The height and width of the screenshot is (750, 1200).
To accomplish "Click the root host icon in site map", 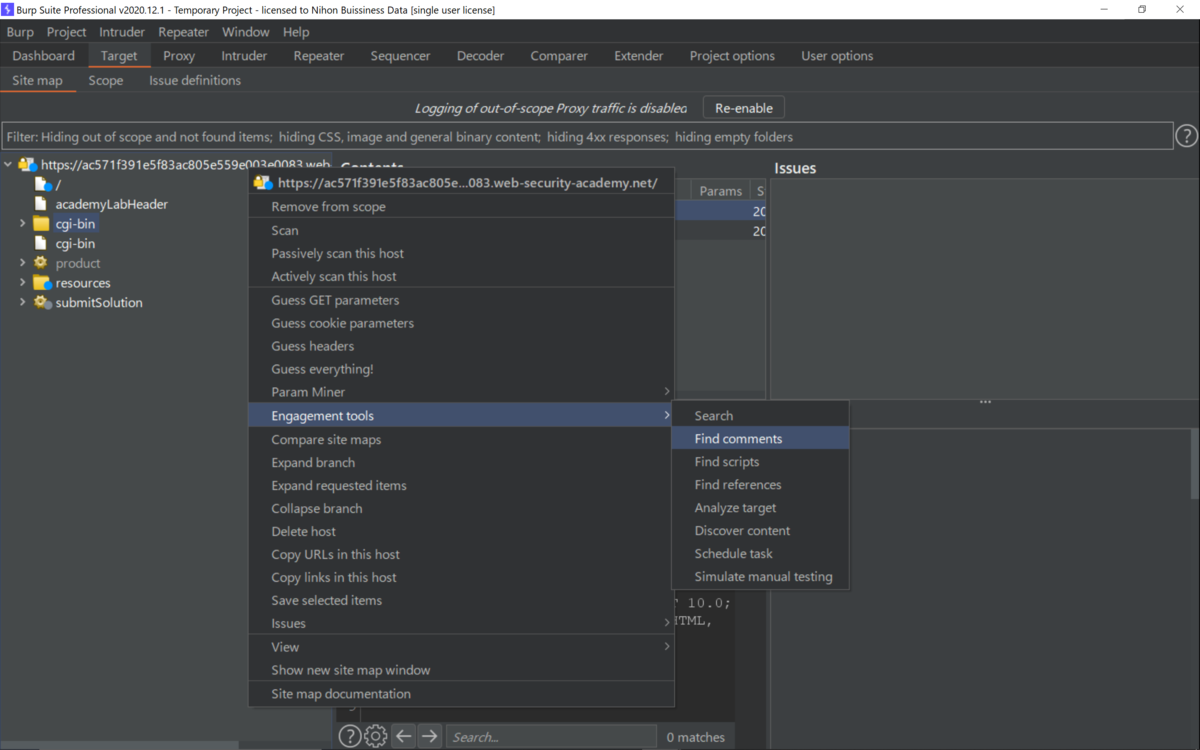I will tap(27, 165).
